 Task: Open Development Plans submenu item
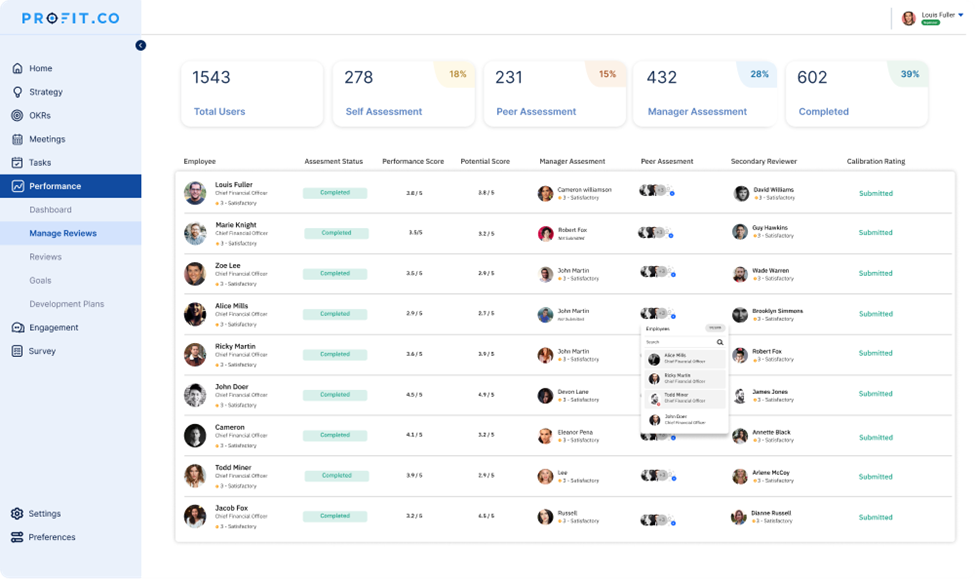[x=66, y=304]
